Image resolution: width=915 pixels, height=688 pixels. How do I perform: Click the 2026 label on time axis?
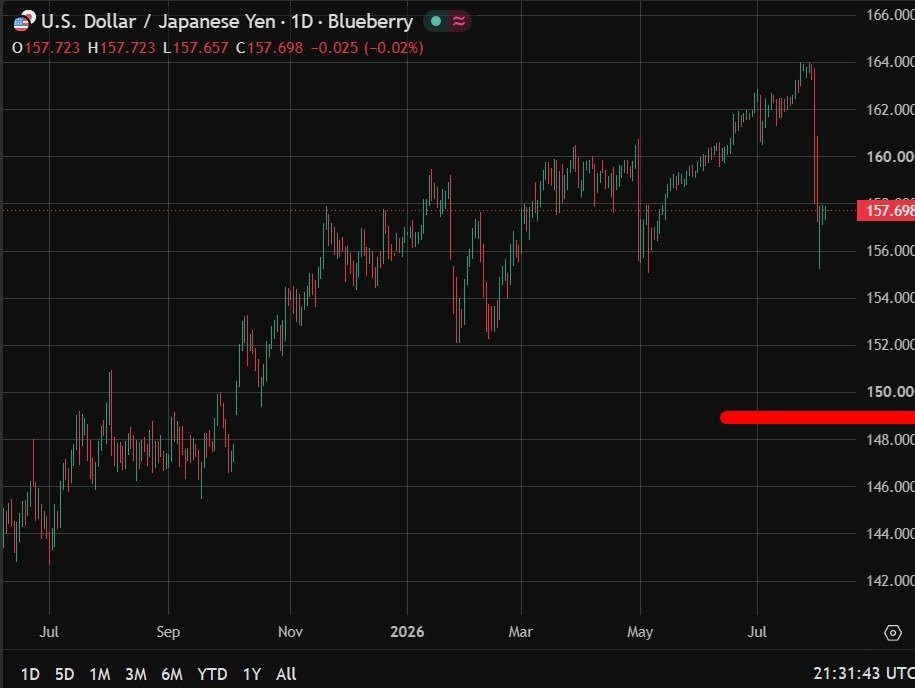pyautogui.click(x=407, y=632)
